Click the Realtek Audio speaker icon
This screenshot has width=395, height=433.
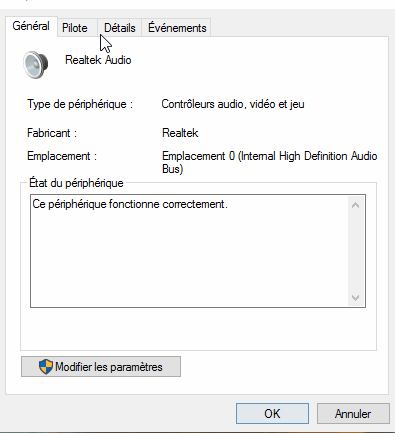35,65
